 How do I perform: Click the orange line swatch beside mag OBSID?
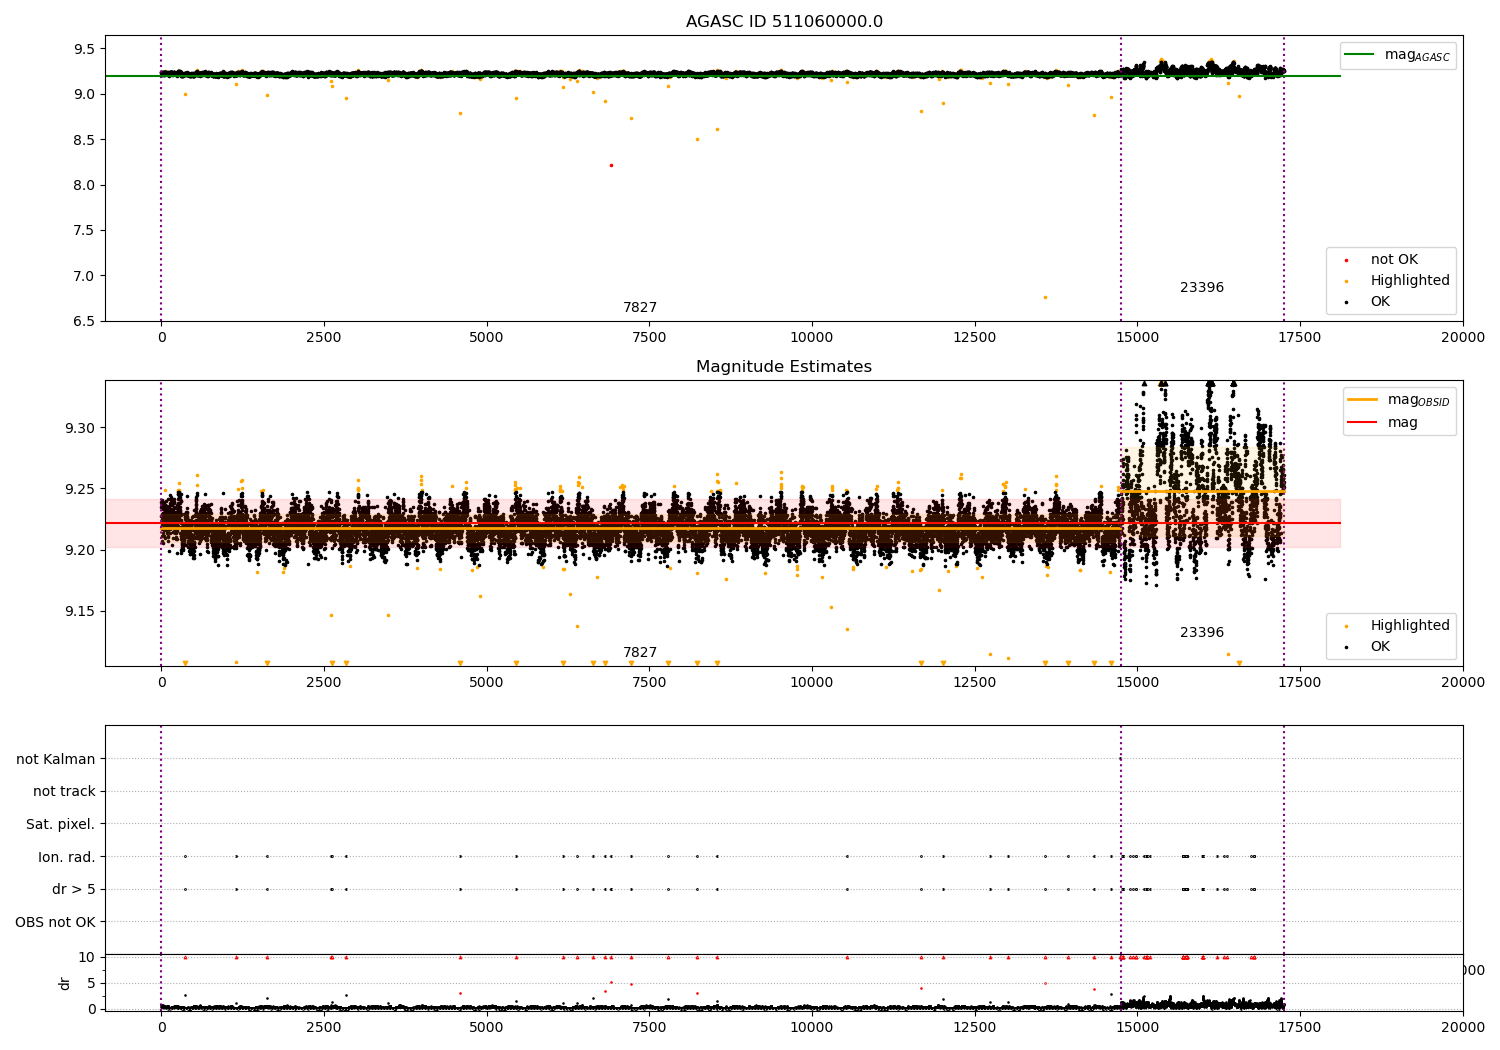tap(1362, 400)
